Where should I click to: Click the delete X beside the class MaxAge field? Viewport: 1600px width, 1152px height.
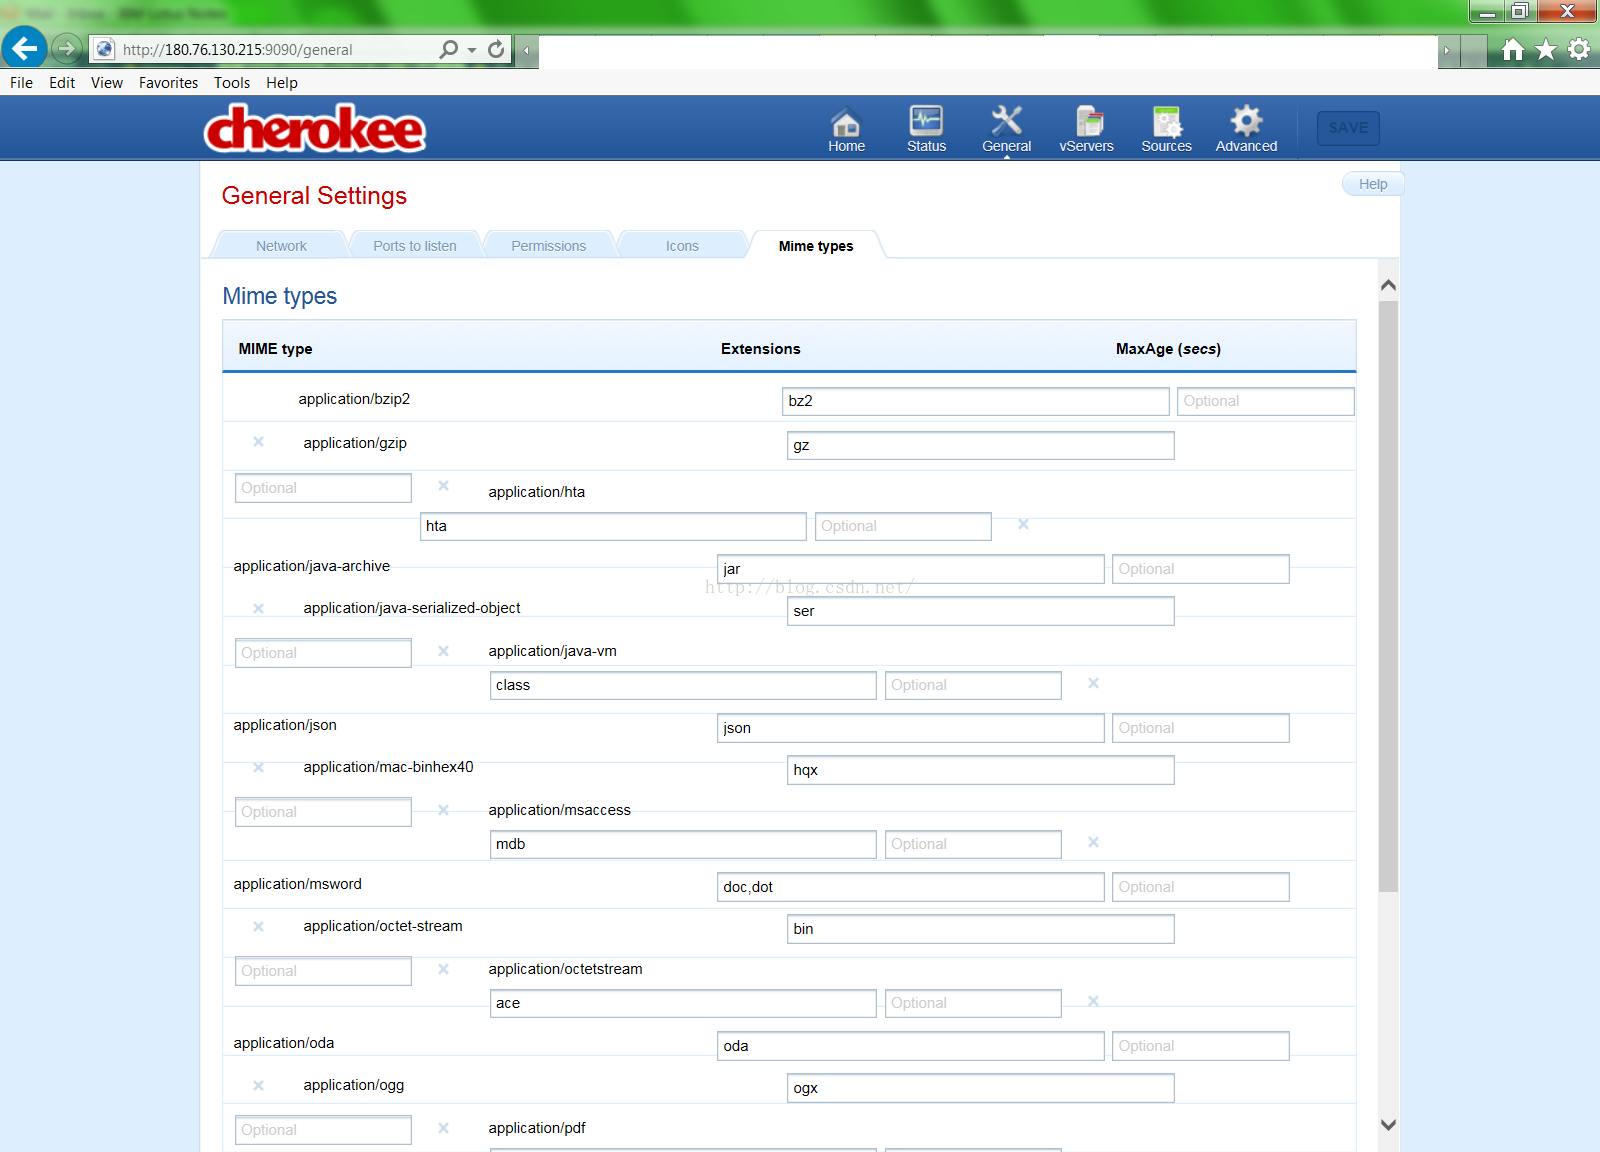coord(1093,683)
